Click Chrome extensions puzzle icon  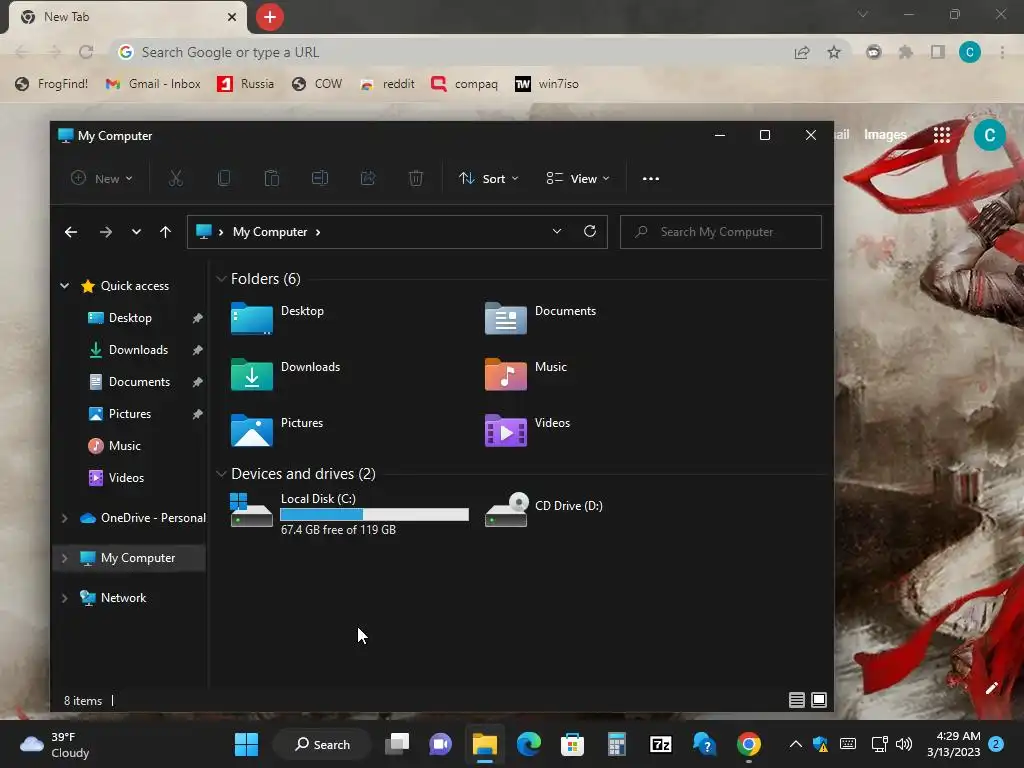tap(905, 52)
